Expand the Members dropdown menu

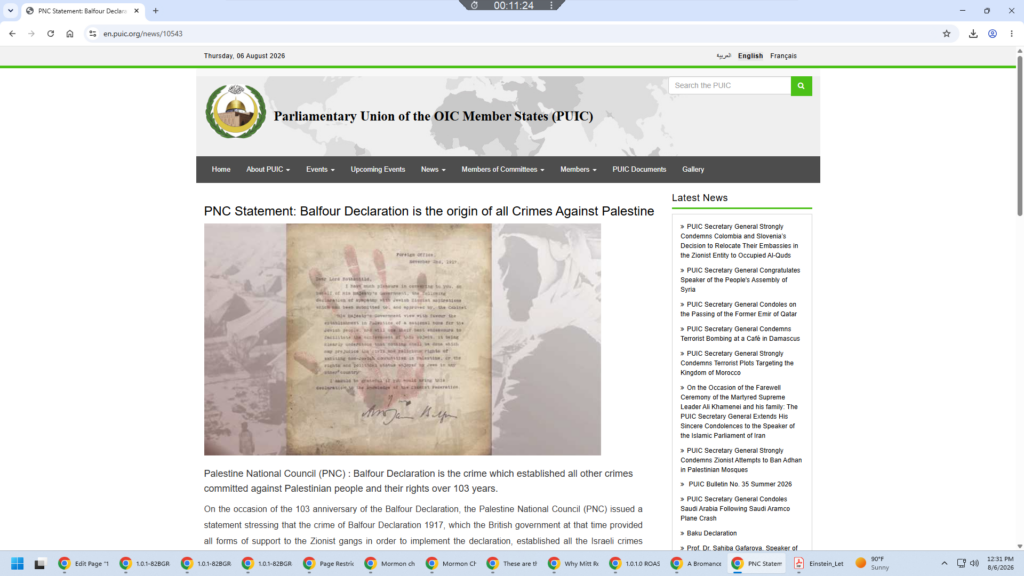(578, 169)
